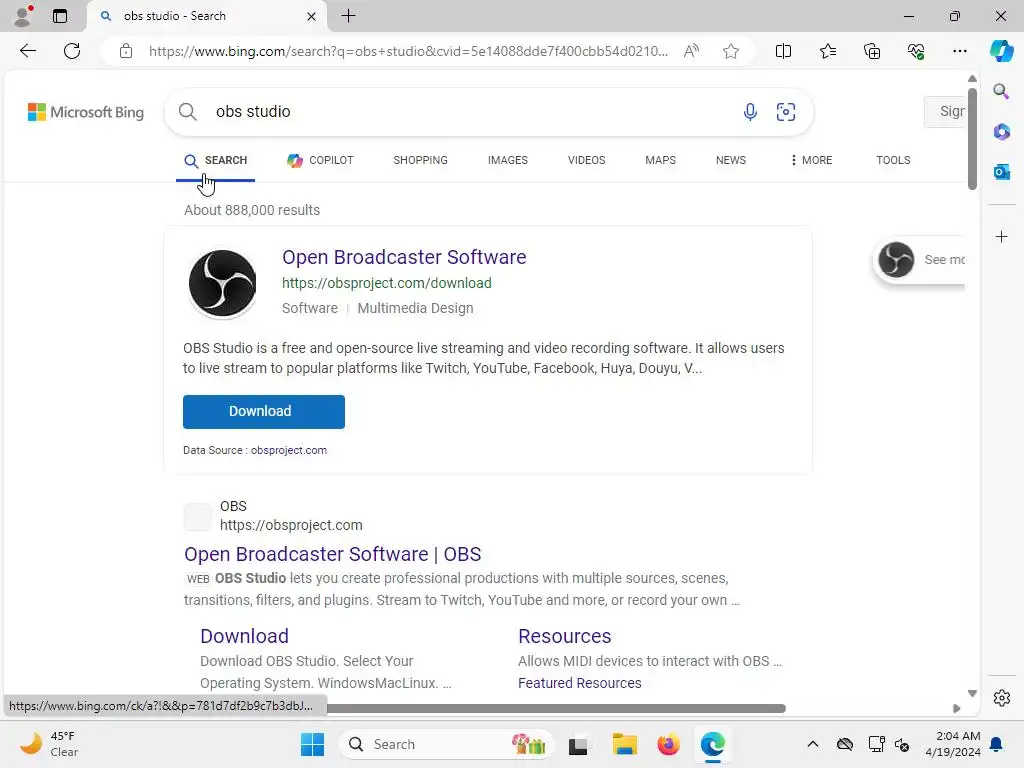The height and width of the screenshot is (768, 1024).
Task: Click the Sign in button
Action: pyautogui.click(x=944, y=112)
